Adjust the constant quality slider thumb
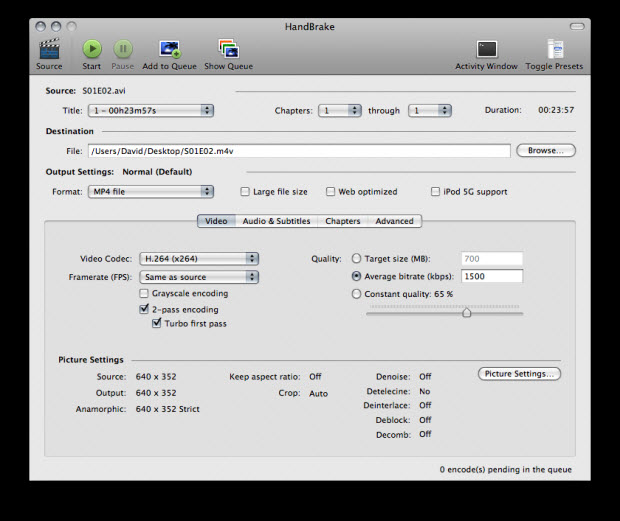This screenshot has width=620, height=521. [x=467, y=313]
